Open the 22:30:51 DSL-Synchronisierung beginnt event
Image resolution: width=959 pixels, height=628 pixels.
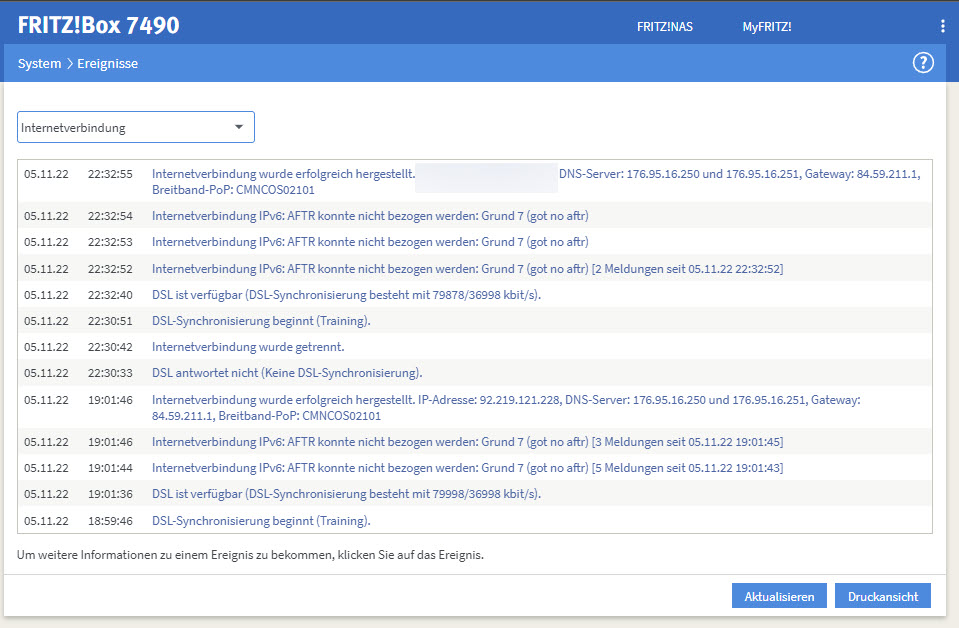pyautogui.click(x=475, y=321)
